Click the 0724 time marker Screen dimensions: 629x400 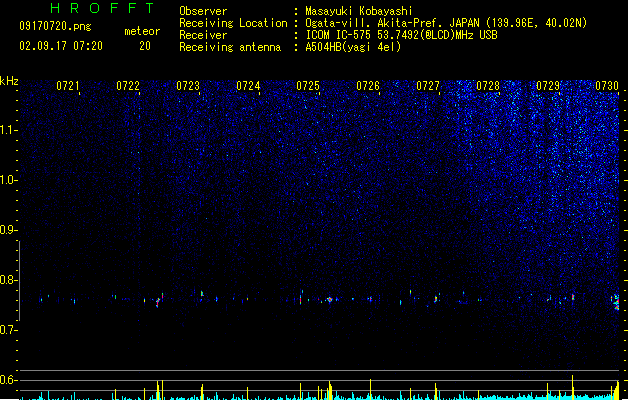click(x=248, y=86)
